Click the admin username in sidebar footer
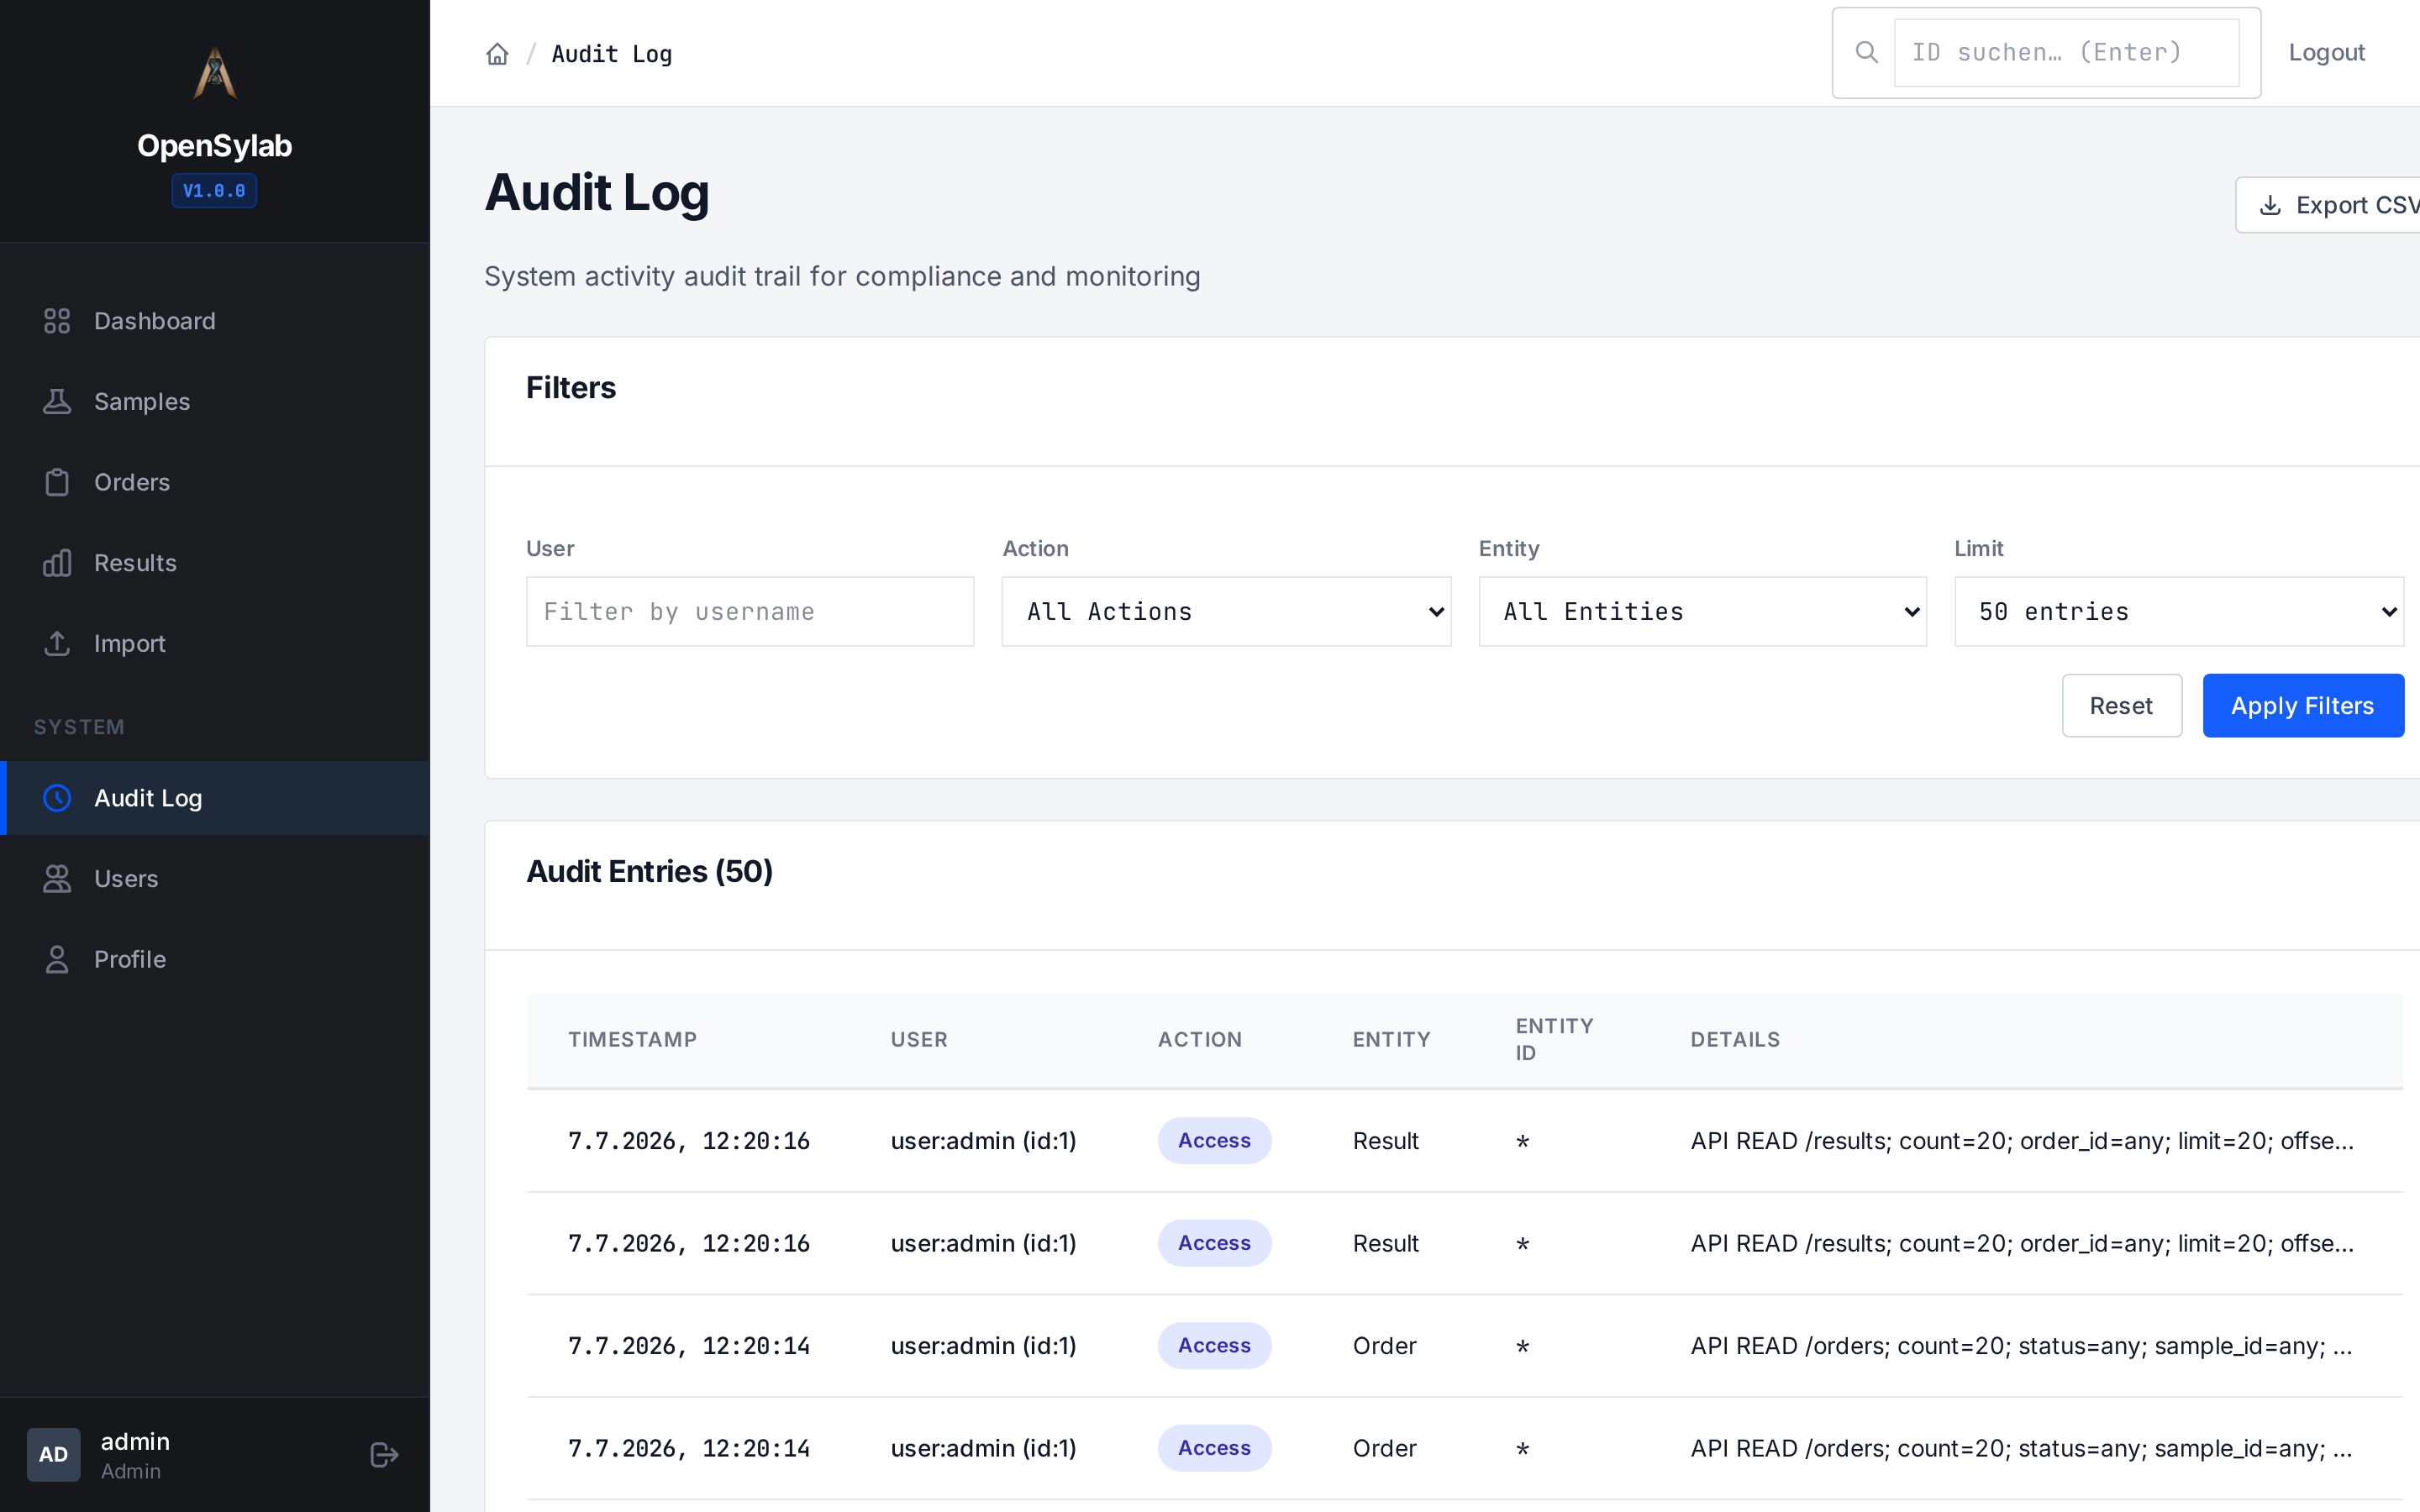This screenshot has width=2420, height=1512. (135, 1441)
